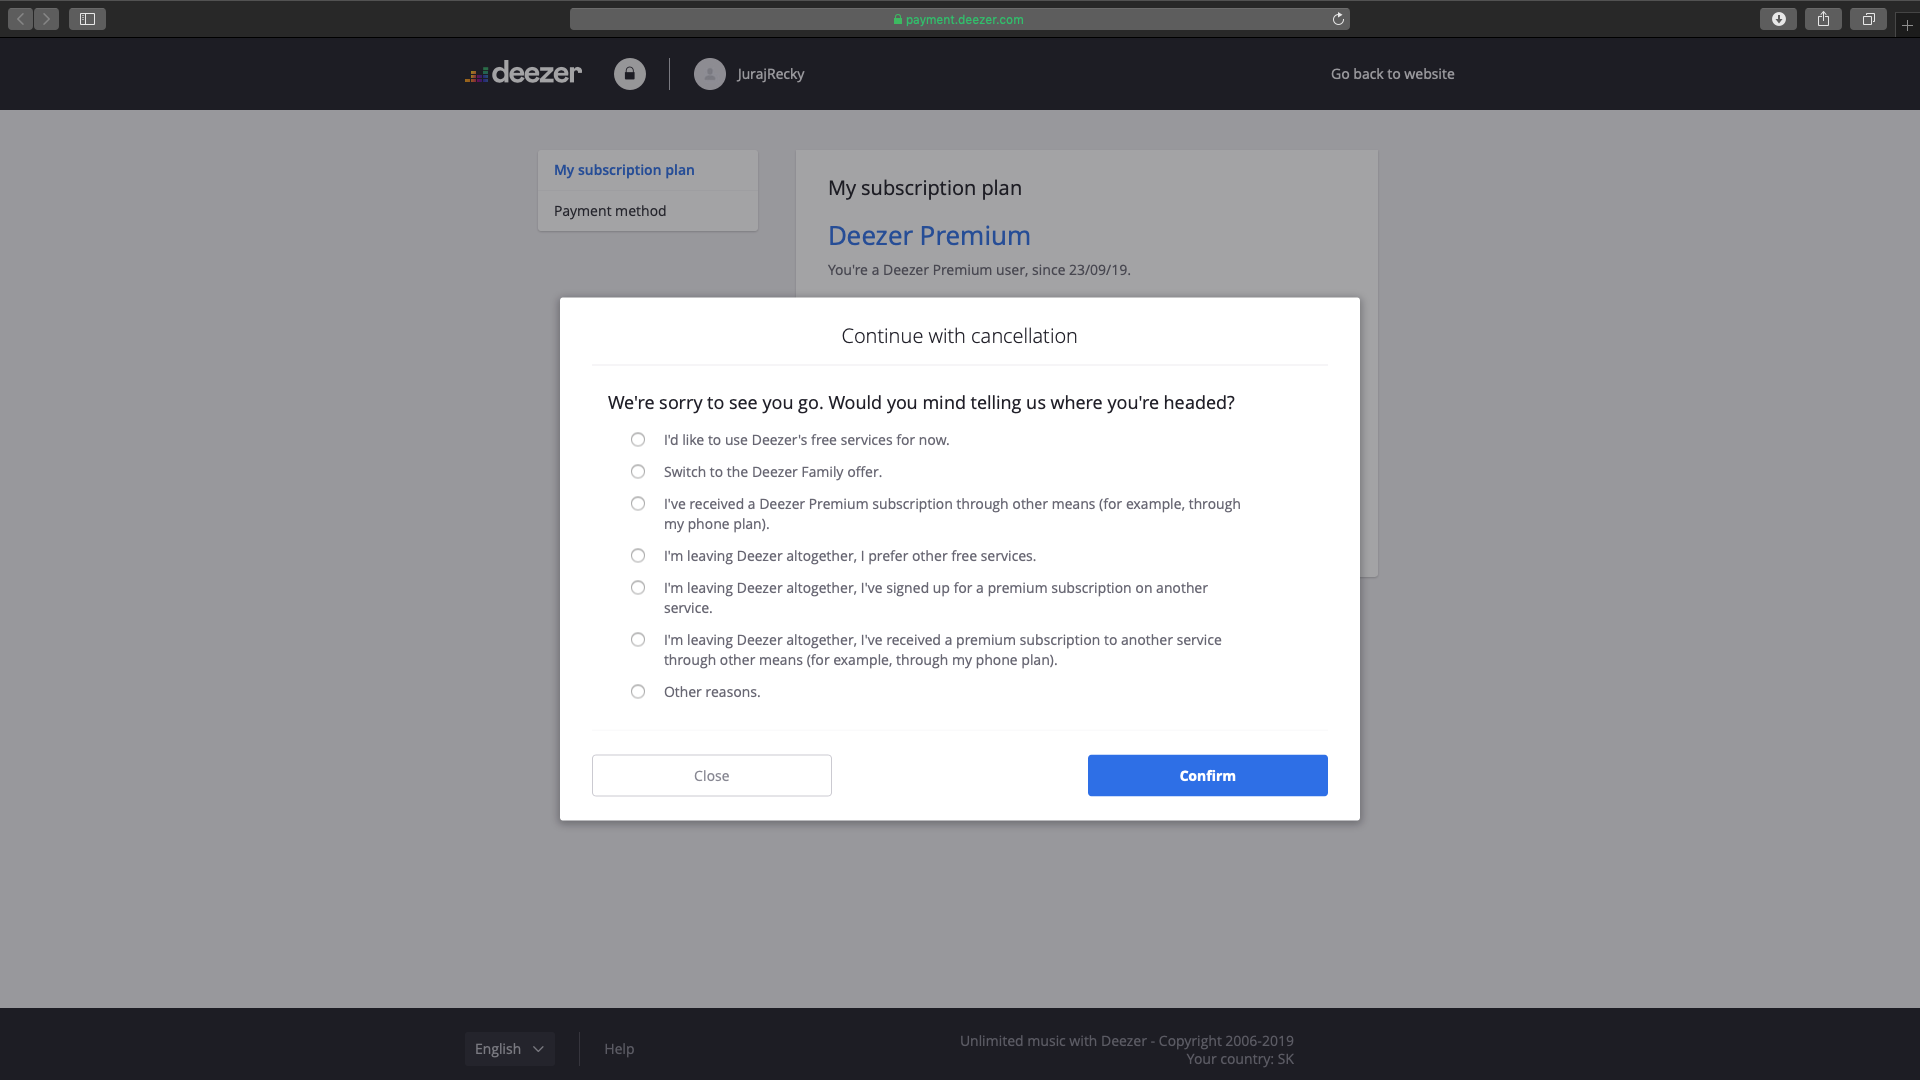1920x1080 pixels.
Task: Click the Deezer logo
Action: click(523, 73)
